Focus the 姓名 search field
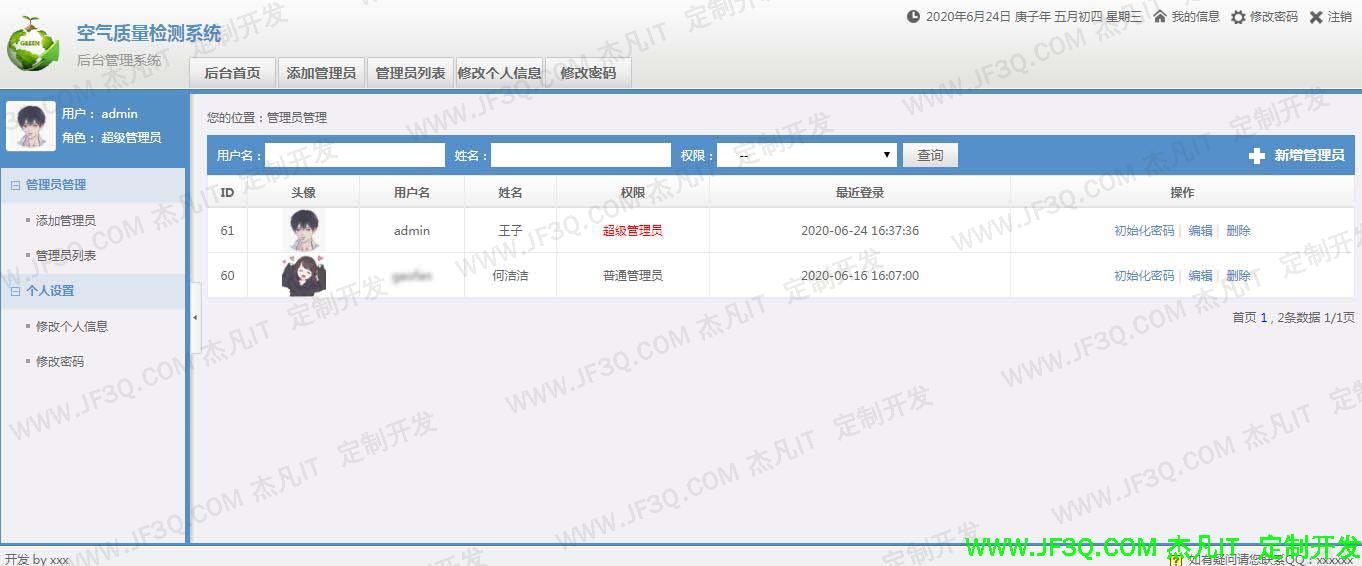The height and width of the screenshot is (566, 1362). pyautogui.click(x=581, y=155)
